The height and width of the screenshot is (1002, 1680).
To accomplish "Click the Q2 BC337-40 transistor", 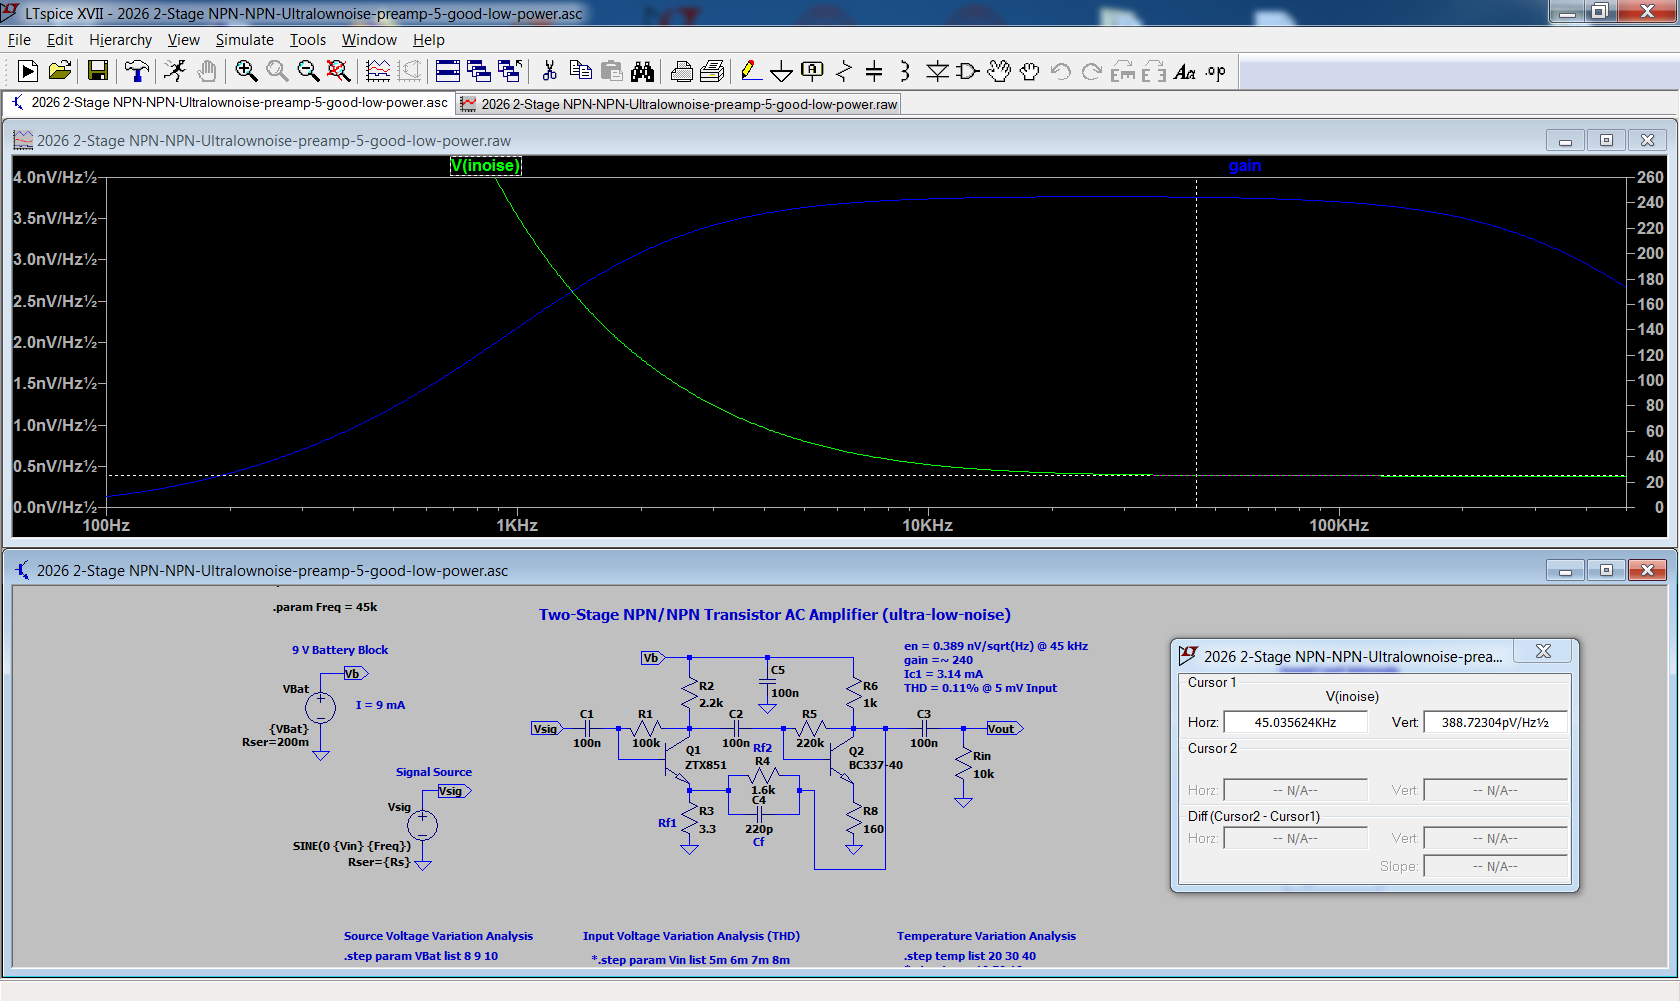I will click(841, 758).
